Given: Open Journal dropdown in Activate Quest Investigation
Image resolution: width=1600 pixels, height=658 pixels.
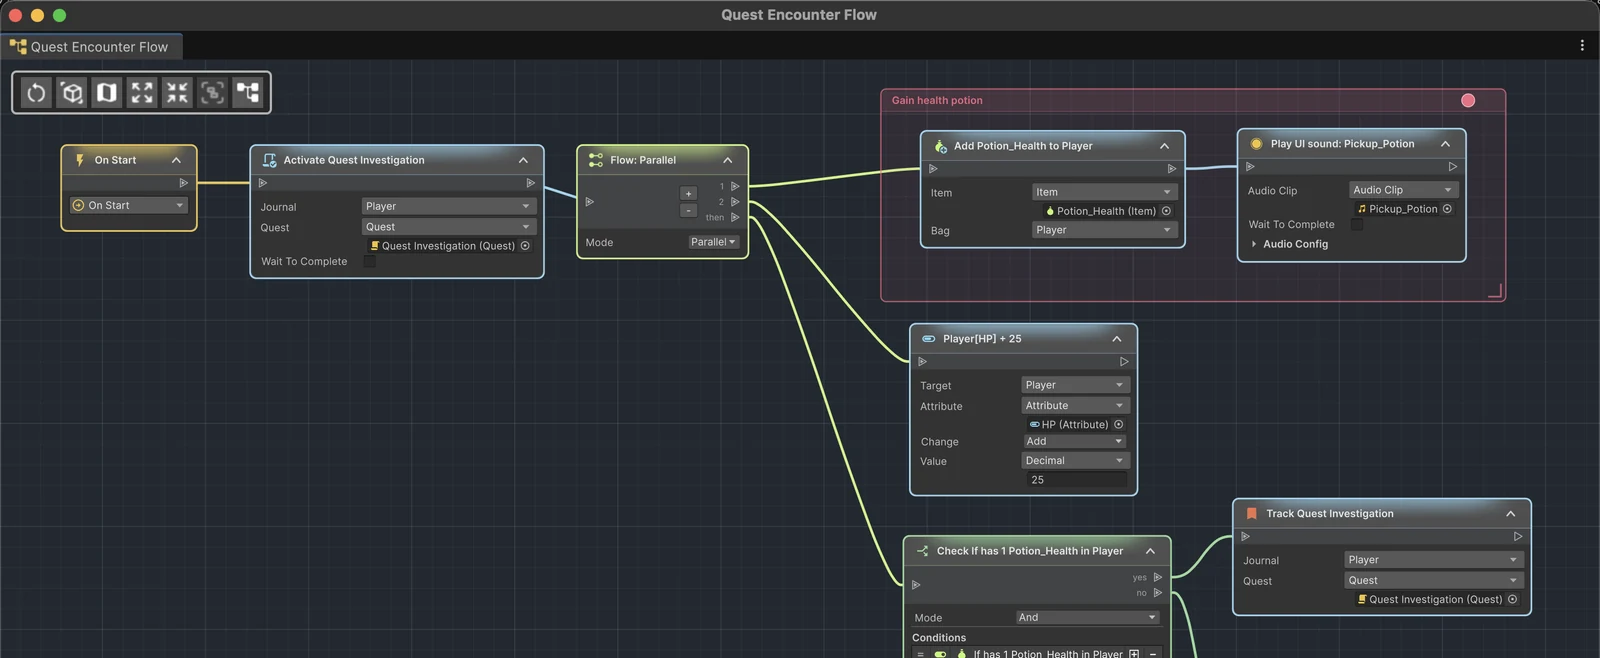Looking at the screenshot, I should (449, 206).
